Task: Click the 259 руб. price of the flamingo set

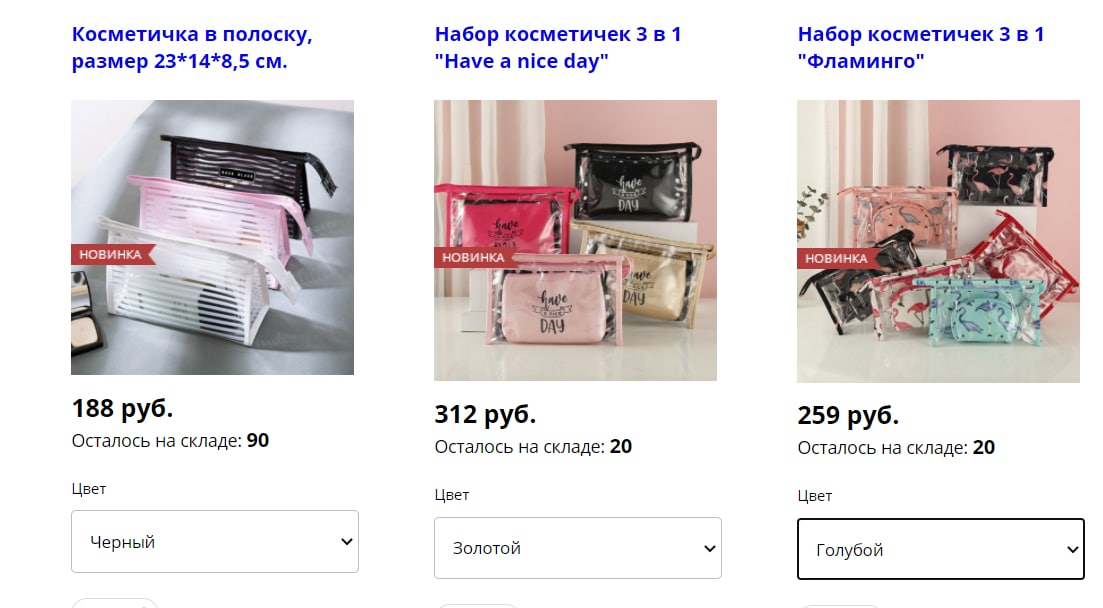Action: (x=848, y=415)
